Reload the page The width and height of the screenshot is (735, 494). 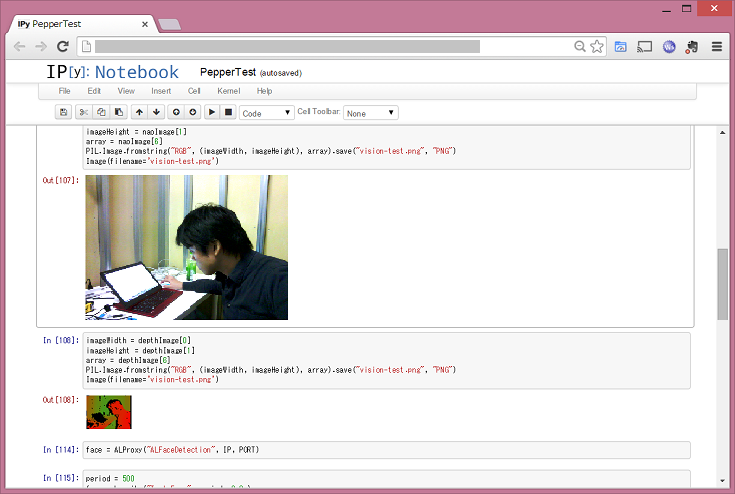(62, 46)
